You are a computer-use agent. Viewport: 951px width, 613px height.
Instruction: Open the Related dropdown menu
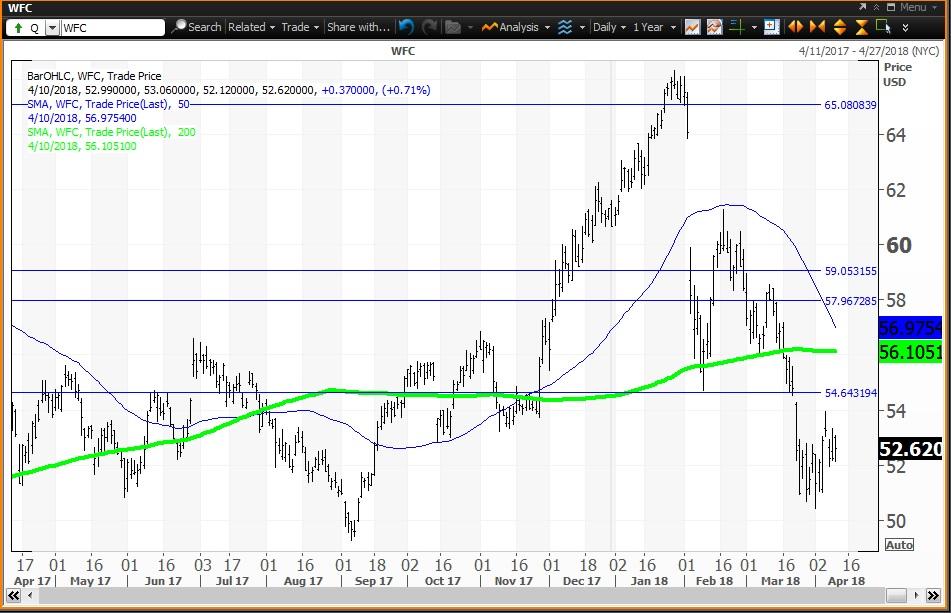[251, 27]
